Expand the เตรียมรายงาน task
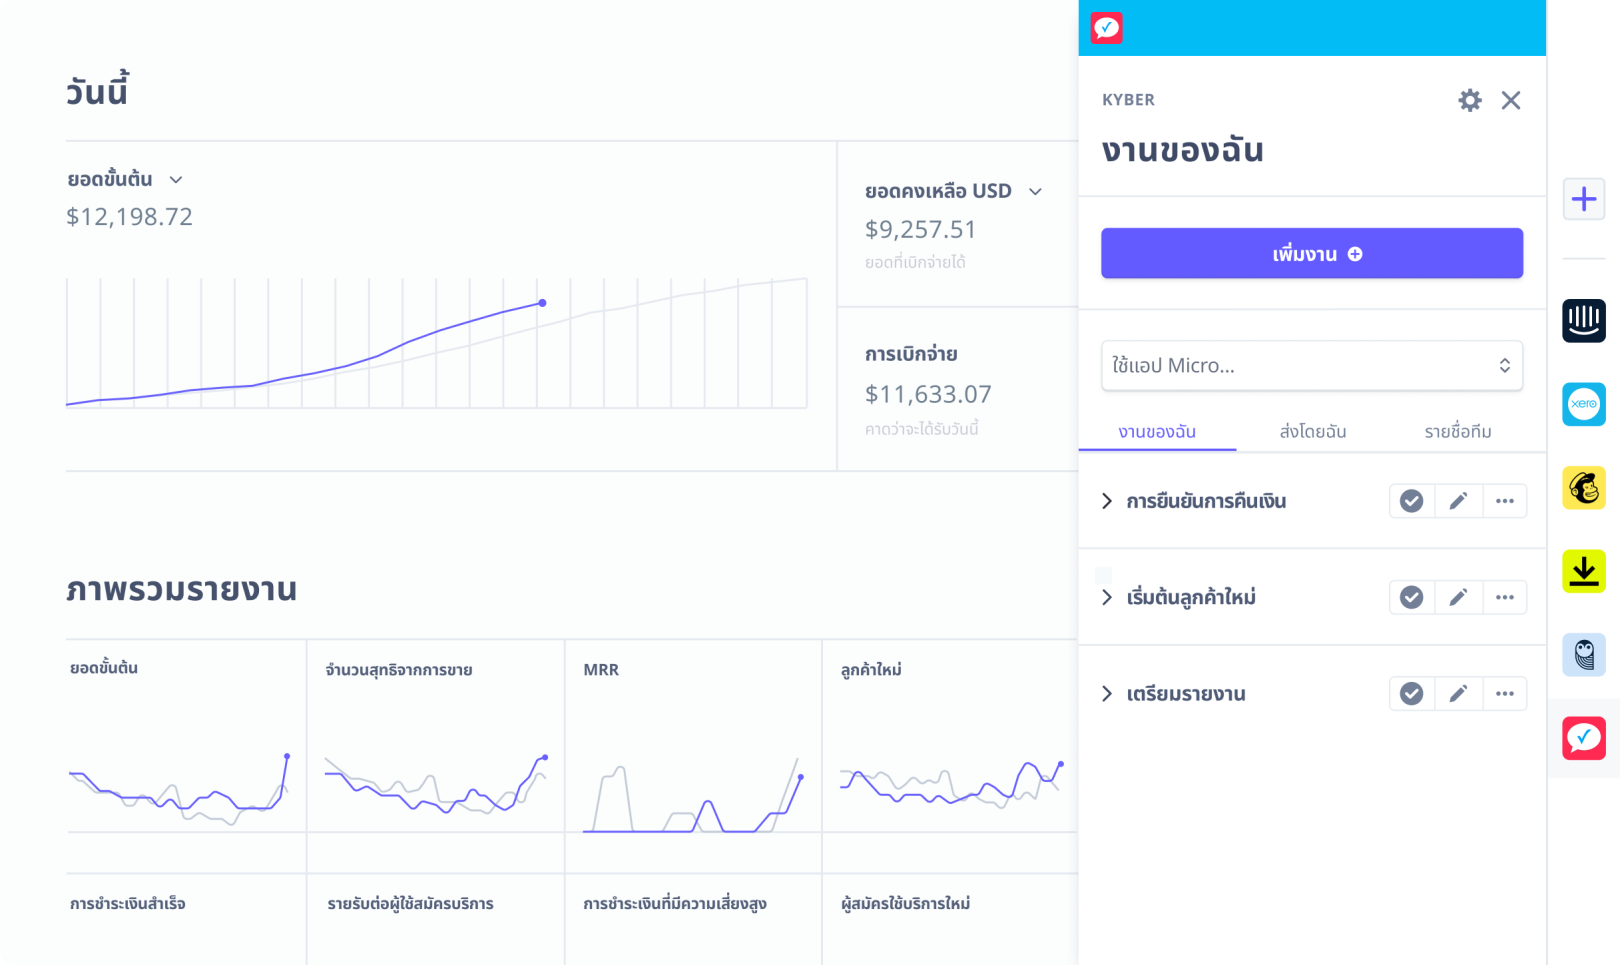Screen dimensions: 1620x965 [x=1107, y=694]
